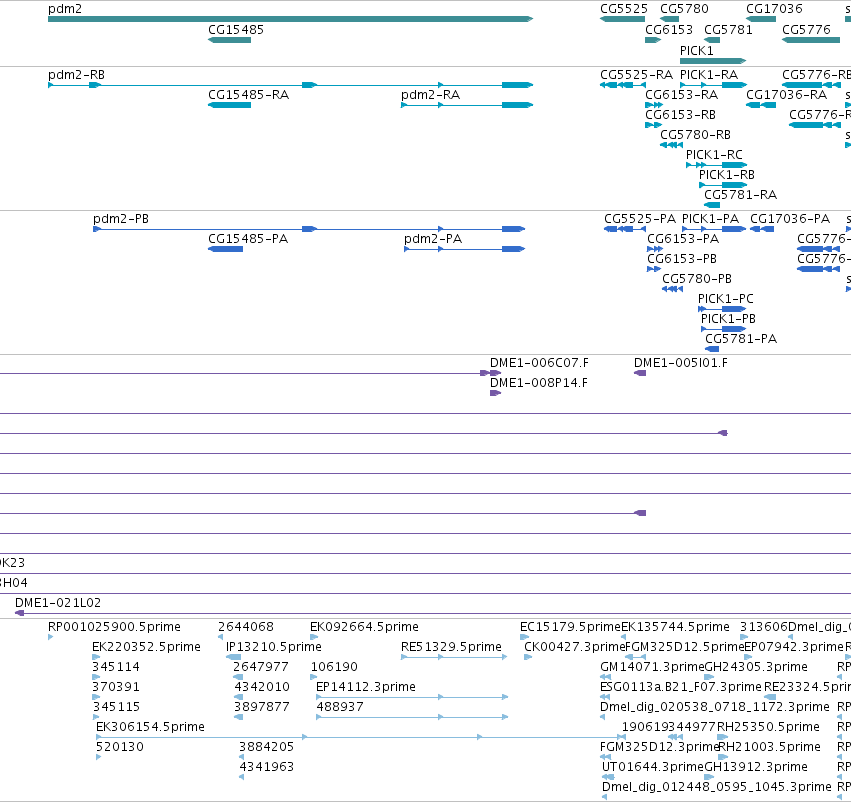The image size is (851, 802).
Task: Click the 370391 feature label
Action: point(116,687)
